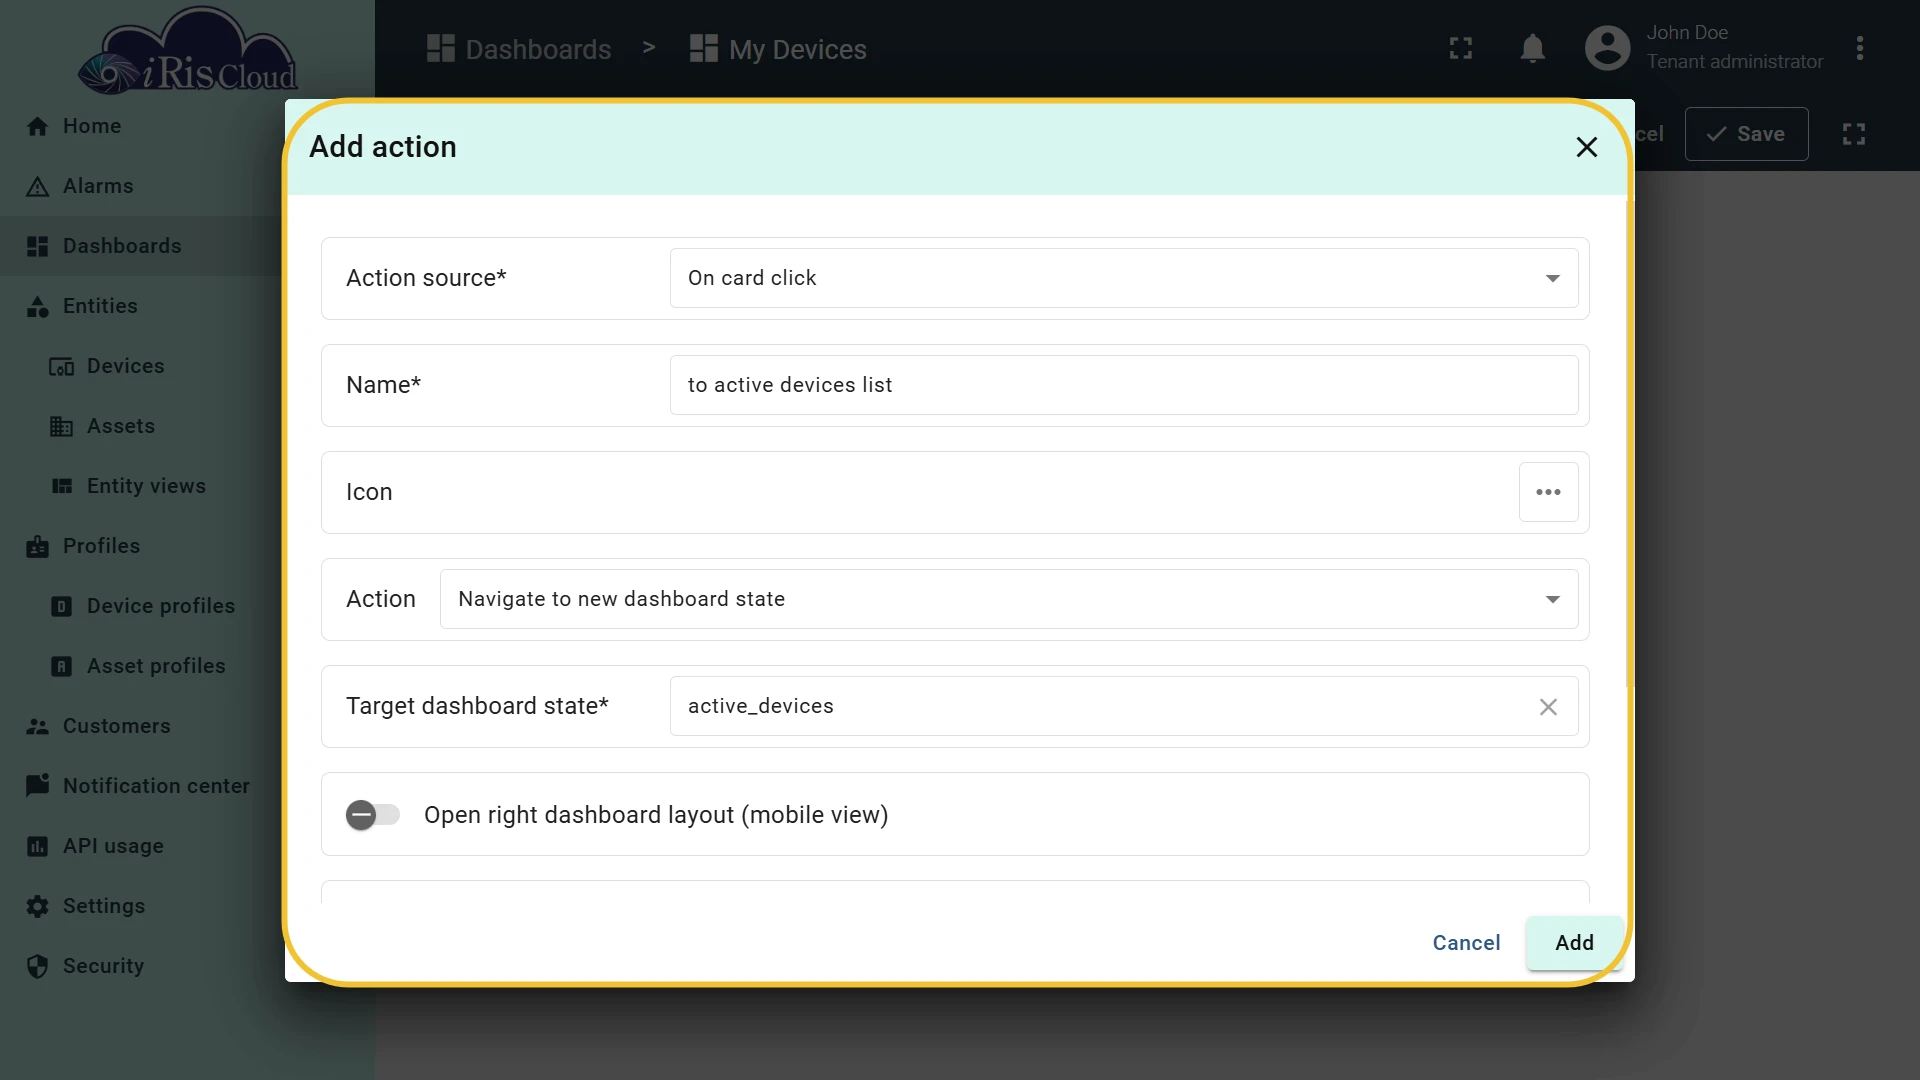The image size is (1920, 1080).
Task: Click the API usage chart icon
Action: (x=37, y=847)
